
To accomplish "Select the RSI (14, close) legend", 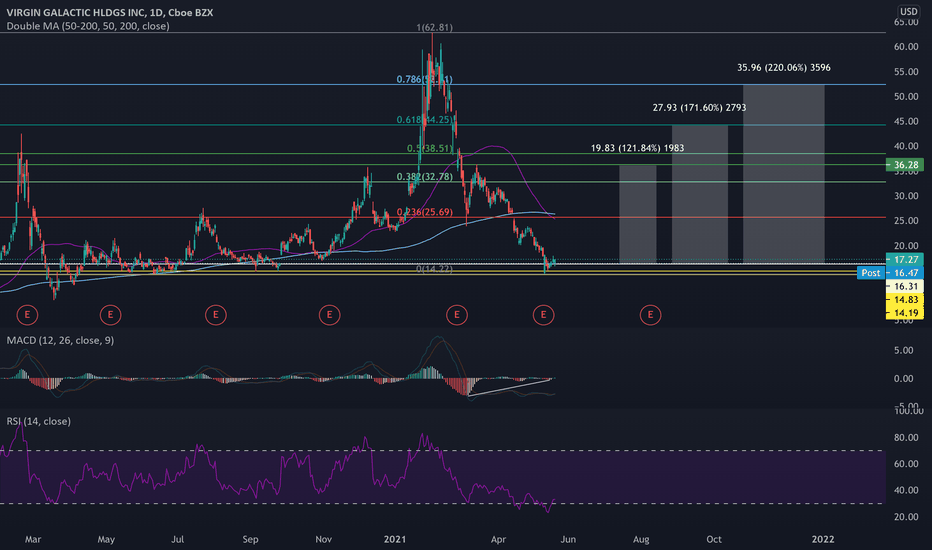I will coord(39,421).
